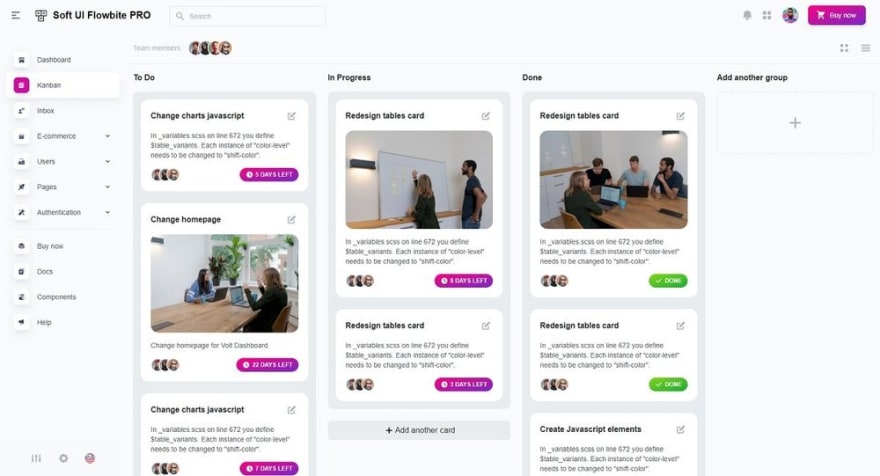Open the language flag selector
Image resolution: width=880 pixels, height=476 pixels.
click(x=90, y=458)
